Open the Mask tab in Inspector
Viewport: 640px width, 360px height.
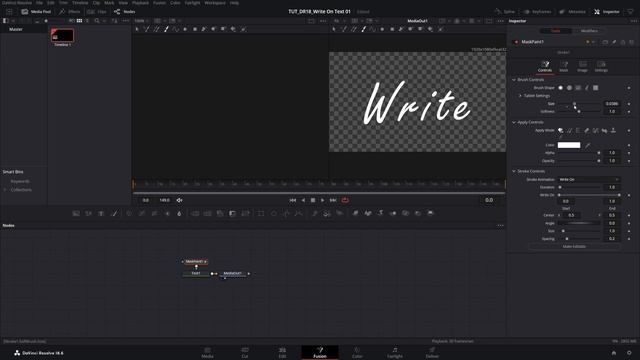click(x=564, y=67)
